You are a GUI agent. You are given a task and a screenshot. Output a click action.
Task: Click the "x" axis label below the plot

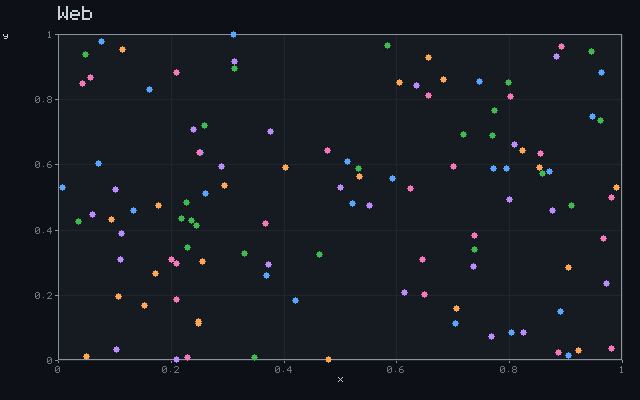340,380
